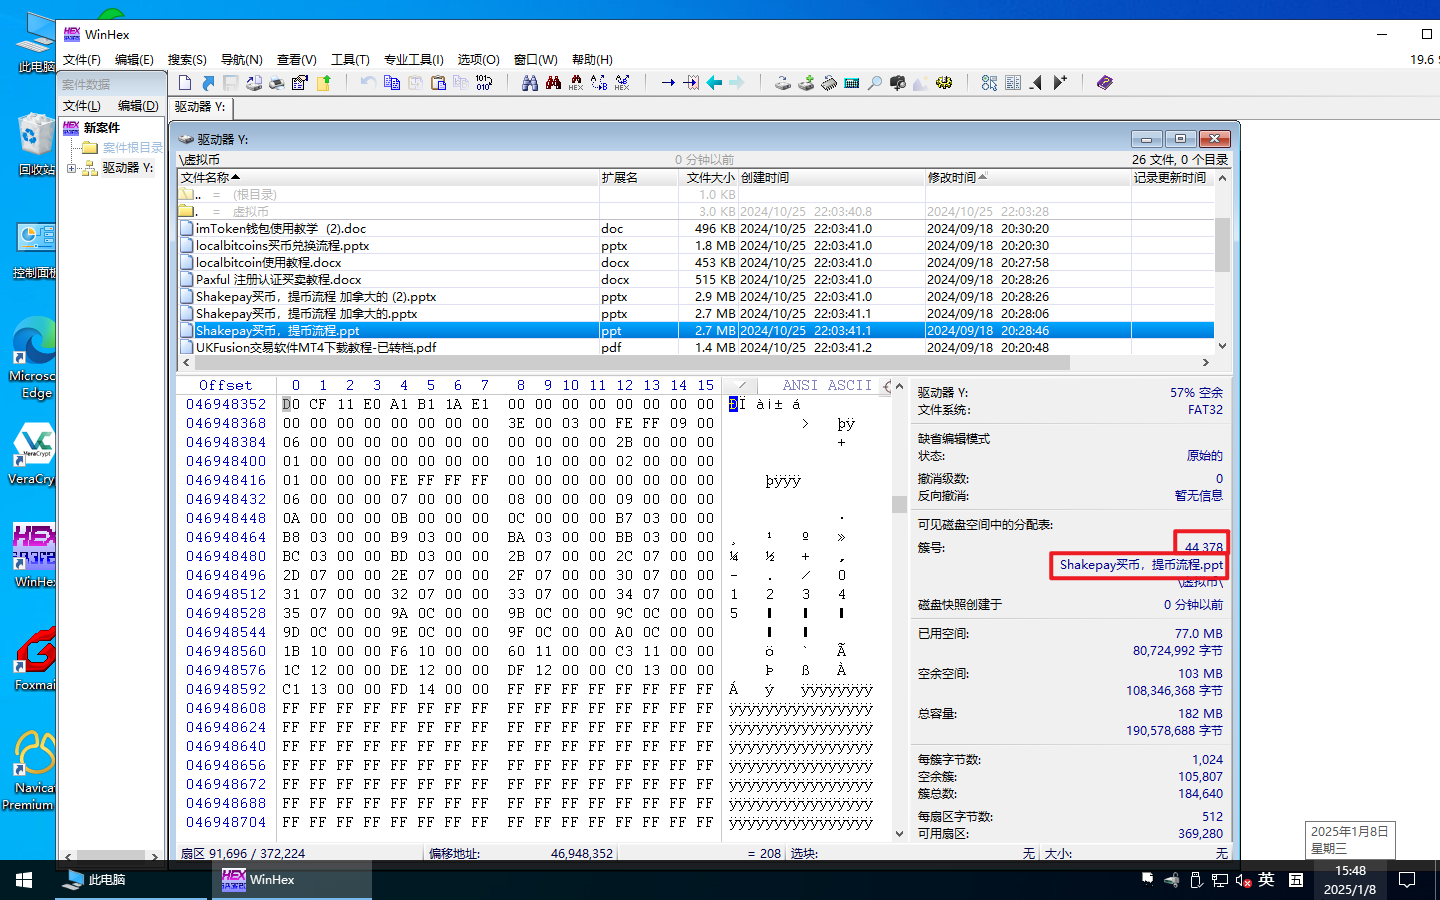Open the 专业工具(I) menu
This screenshot has height=900, width=1440.
[414, 60]
